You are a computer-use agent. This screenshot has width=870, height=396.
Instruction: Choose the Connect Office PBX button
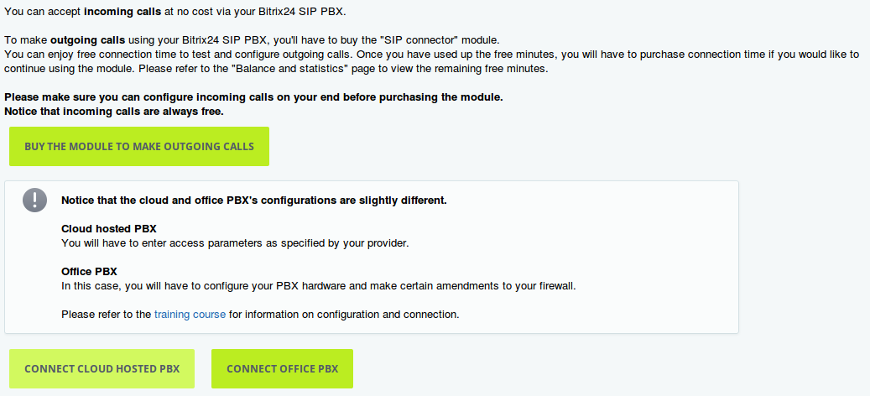pos(282,369)
